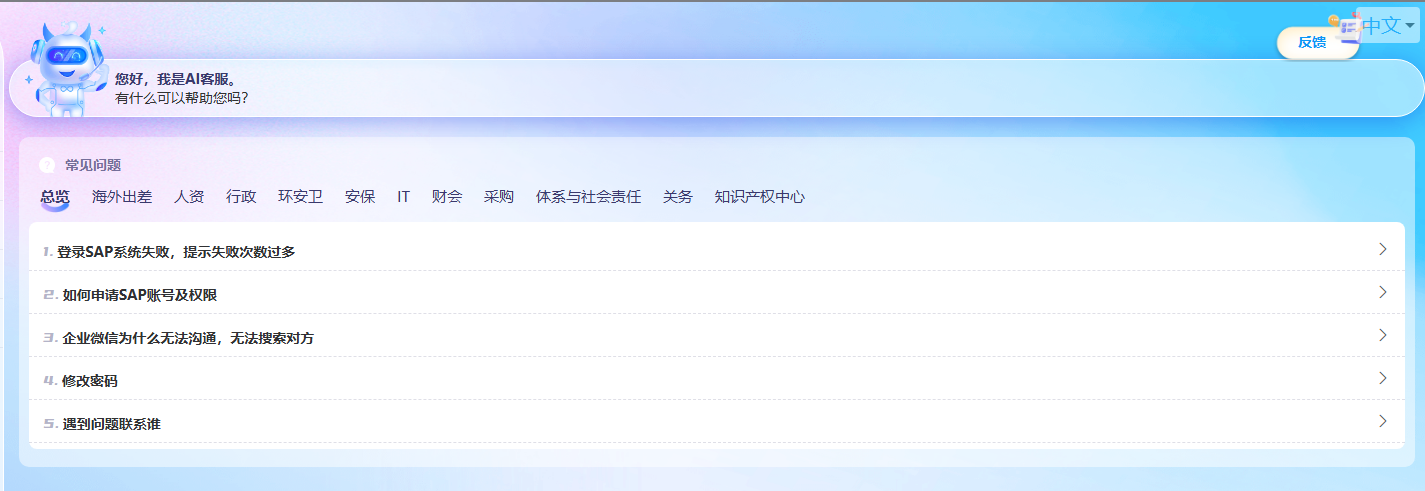The height and width of the screenshot is (491, 1425).
Task: Click greeting text 您好，我是AI客服。
Action: point(175,79)
